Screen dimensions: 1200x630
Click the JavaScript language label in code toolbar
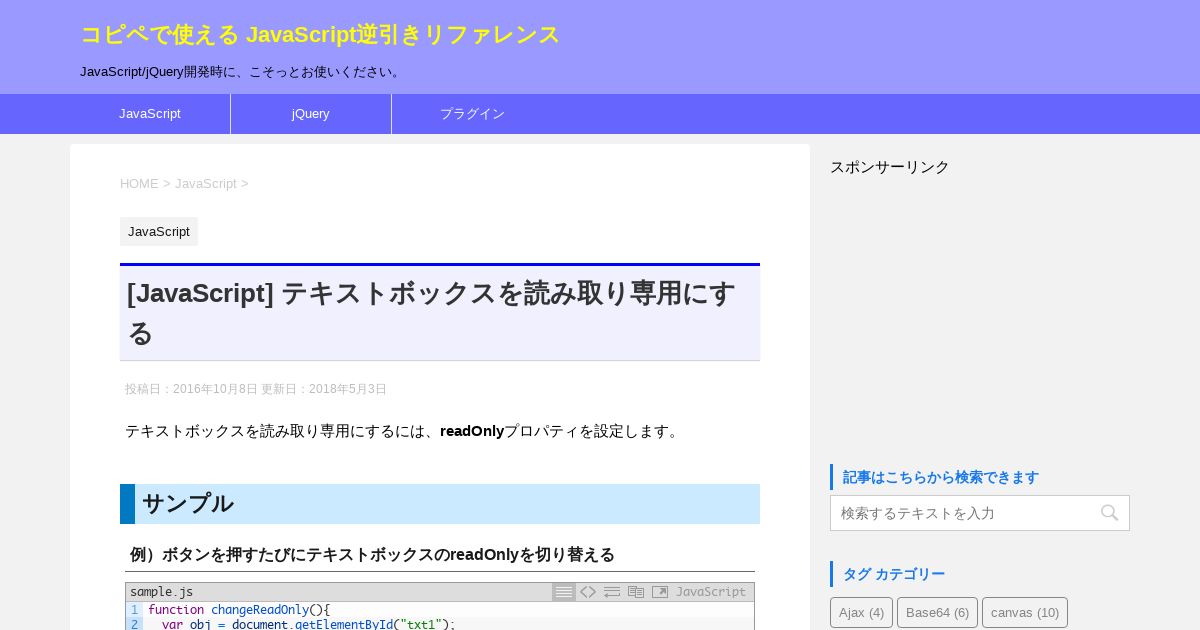(x=711, y=592)
